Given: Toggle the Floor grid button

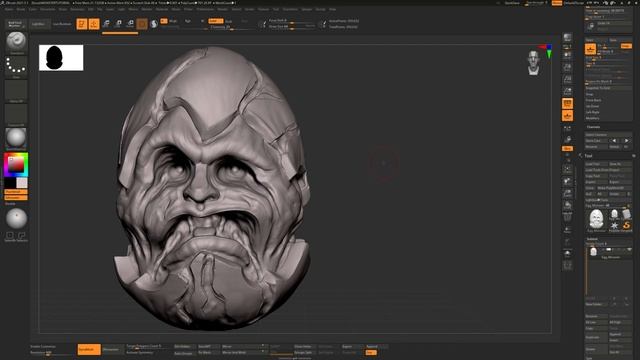Looking at the screenshot, I should [x=567, y=116].
